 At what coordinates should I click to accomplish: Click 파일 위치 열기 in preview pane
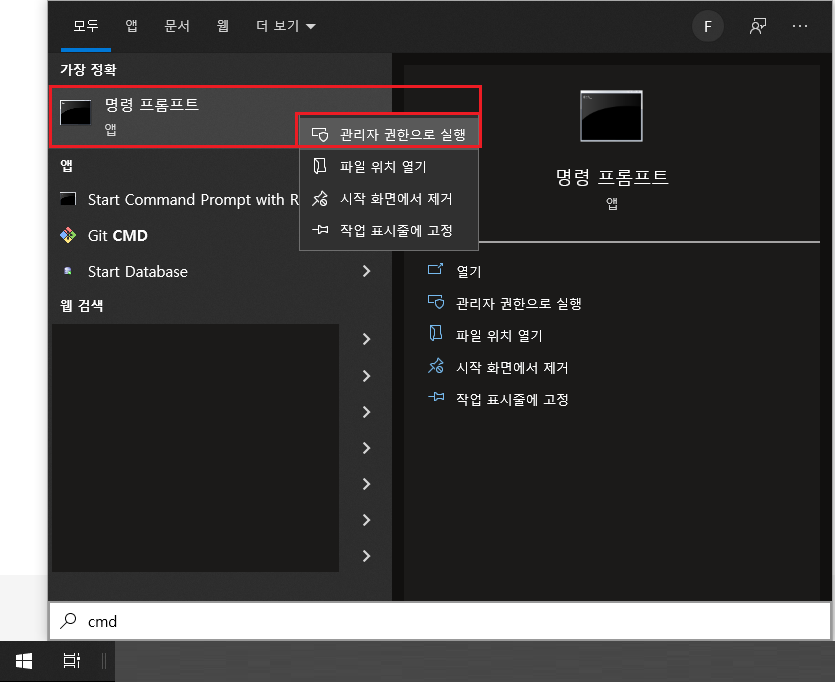(499, 335)
